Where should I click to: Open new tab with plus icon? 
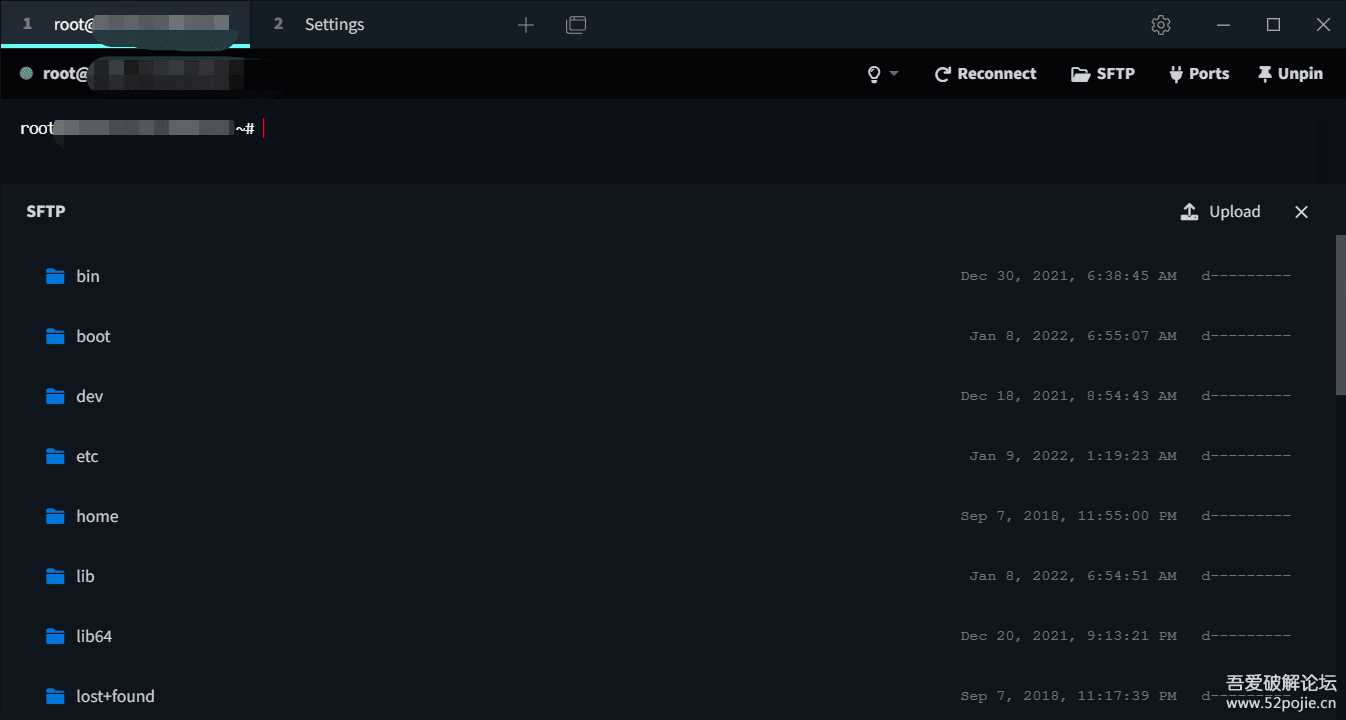[x=526, y=25]
